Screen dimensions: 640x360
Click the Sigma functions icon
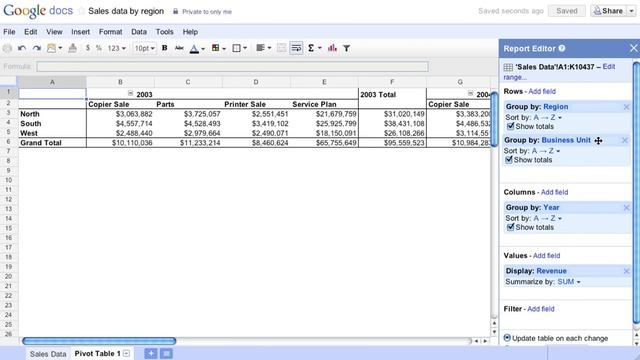(x=311, y=48)
